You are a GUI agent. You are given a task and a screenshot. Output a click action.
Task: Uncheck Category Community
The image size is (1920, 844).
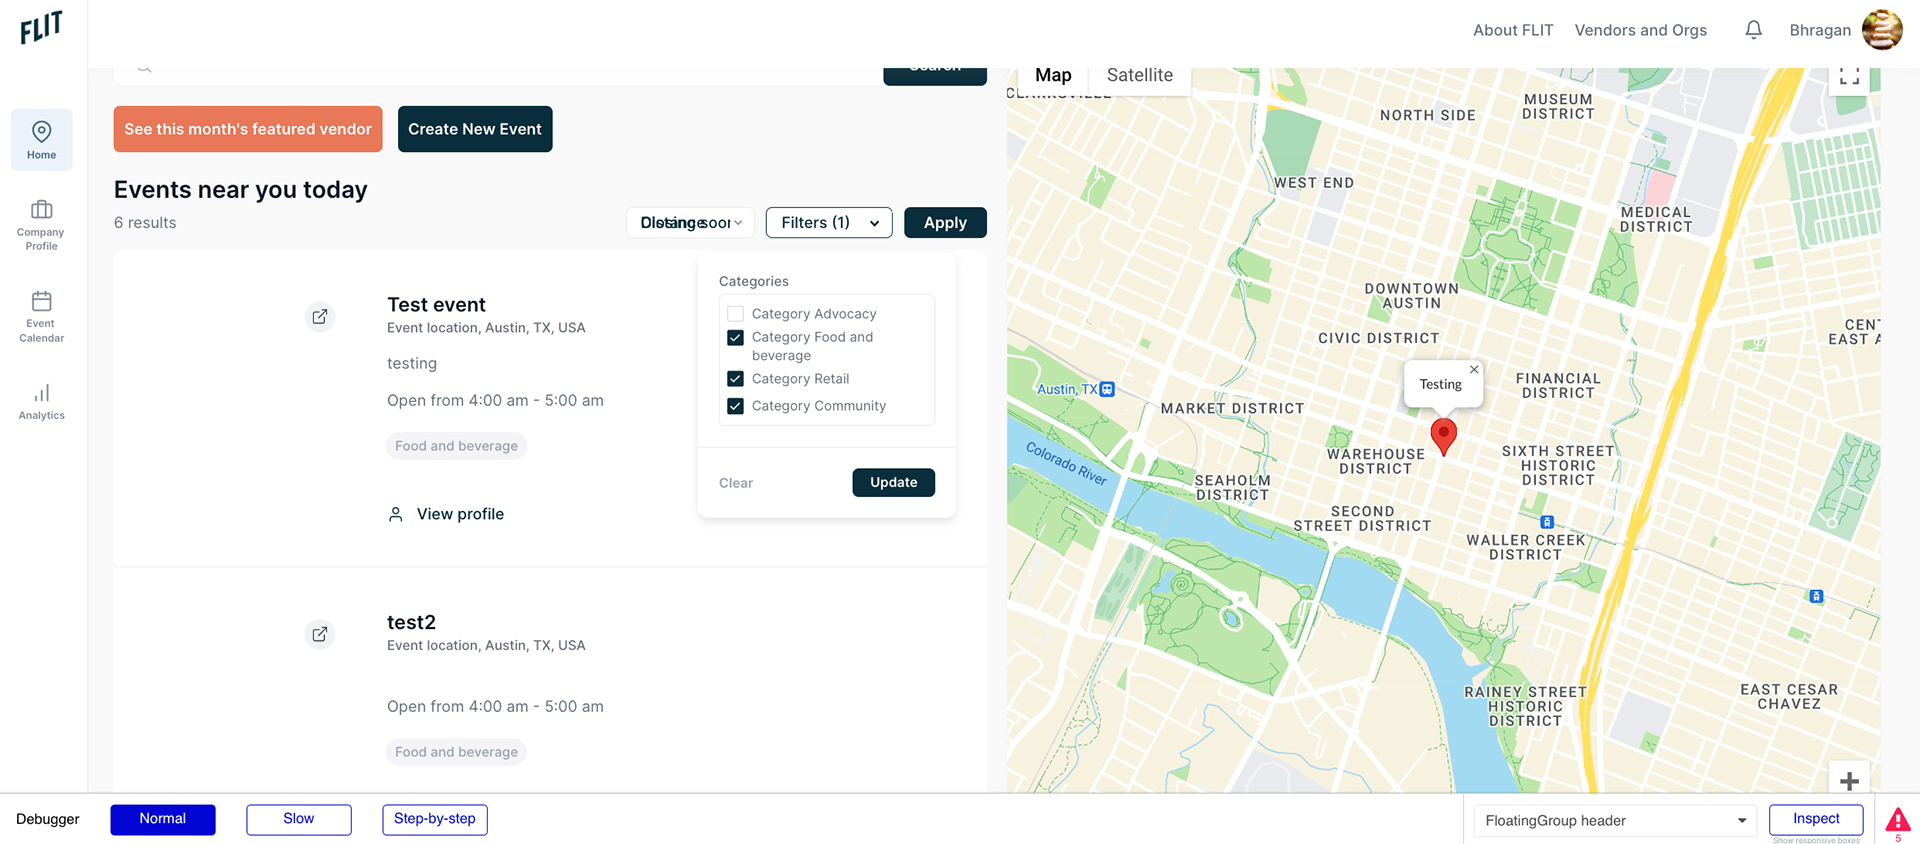735,406
